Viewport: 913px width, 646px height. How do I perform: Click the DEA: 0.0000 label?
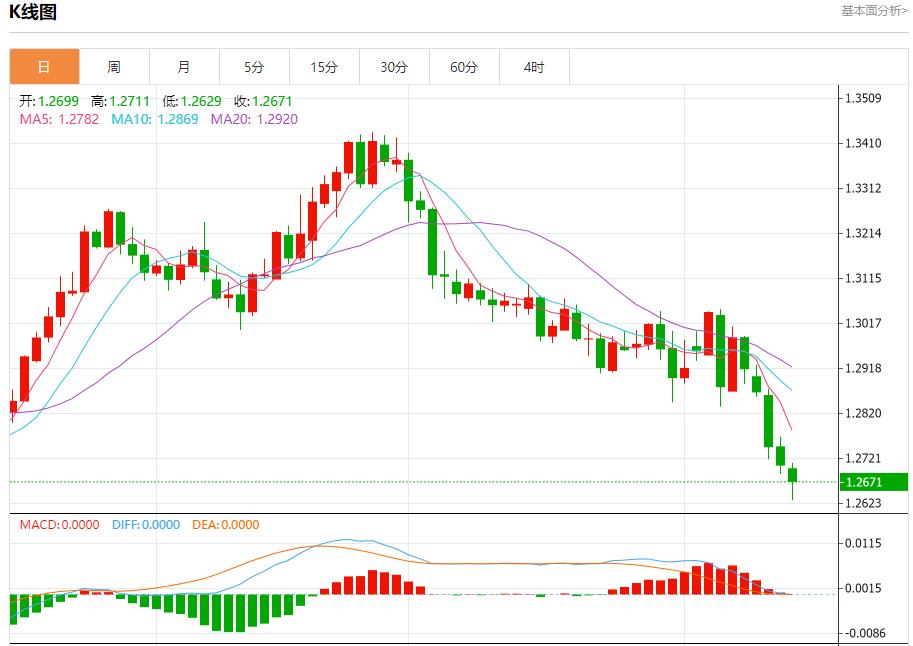[226, 525]
